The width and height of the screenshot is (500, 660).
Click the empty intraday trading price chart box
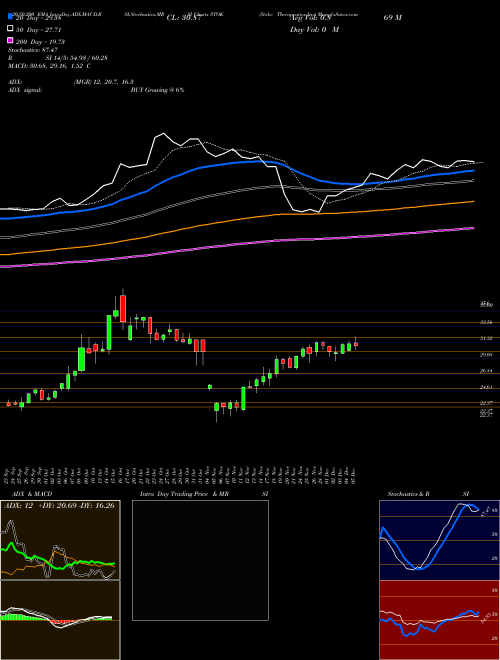click(x=200, y=560)
